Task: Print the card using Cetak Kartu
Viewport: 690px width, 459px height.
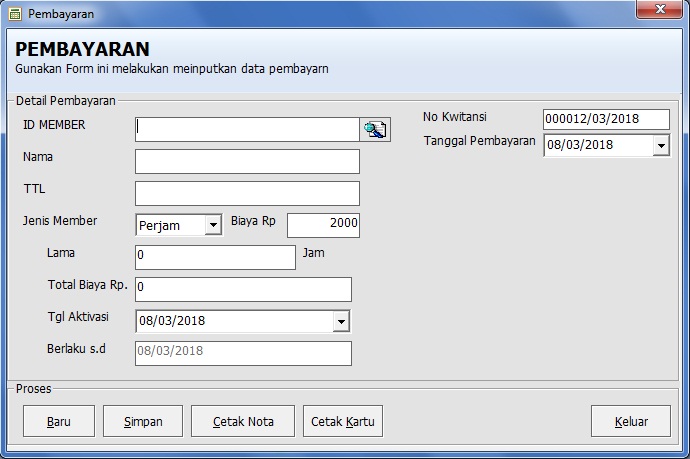Action: click(x=343, y=421)
